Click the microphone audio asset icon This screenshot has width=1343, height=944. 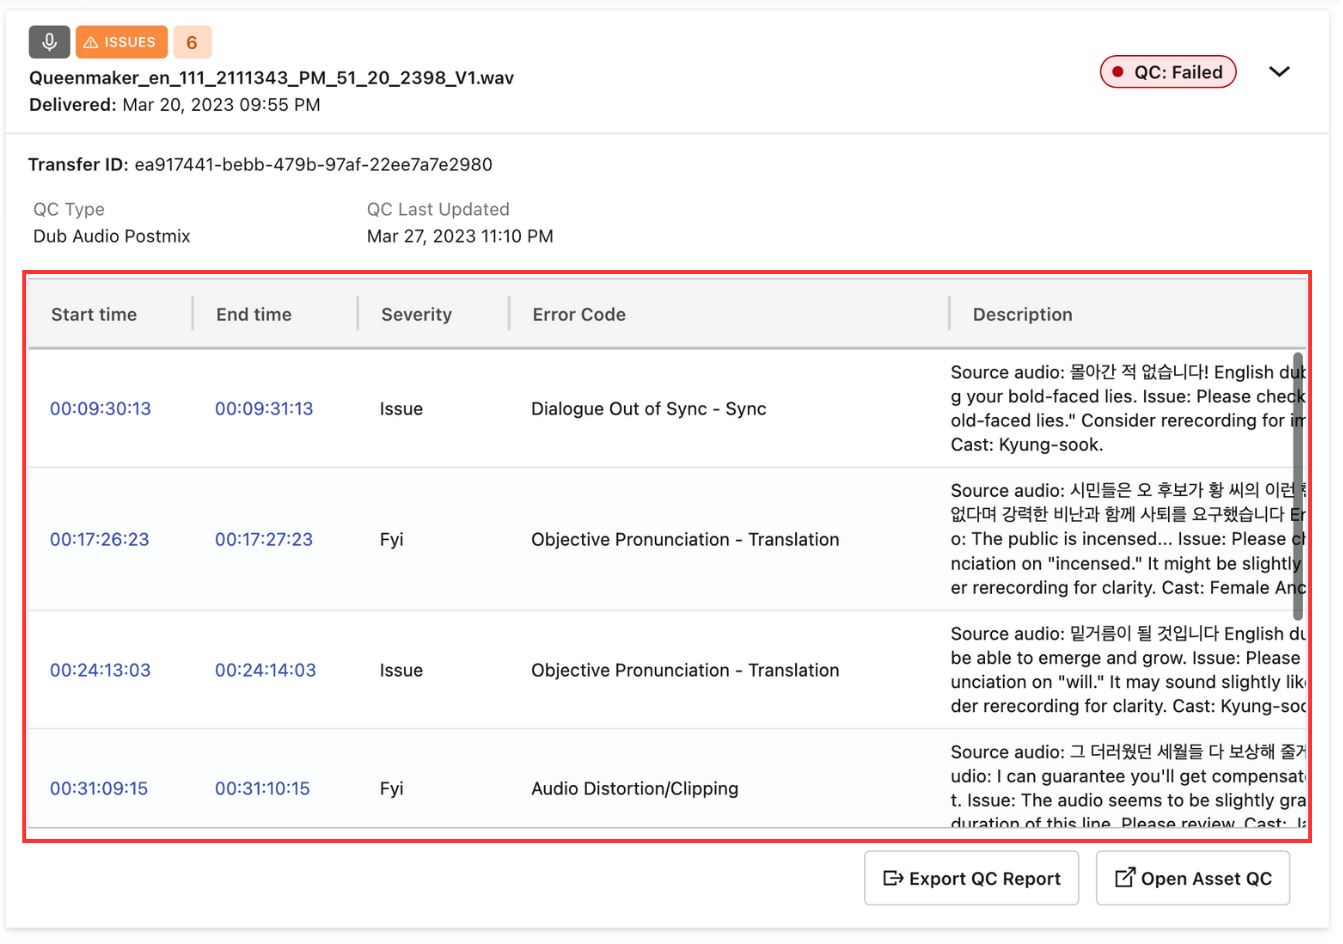tap(49, 42)
